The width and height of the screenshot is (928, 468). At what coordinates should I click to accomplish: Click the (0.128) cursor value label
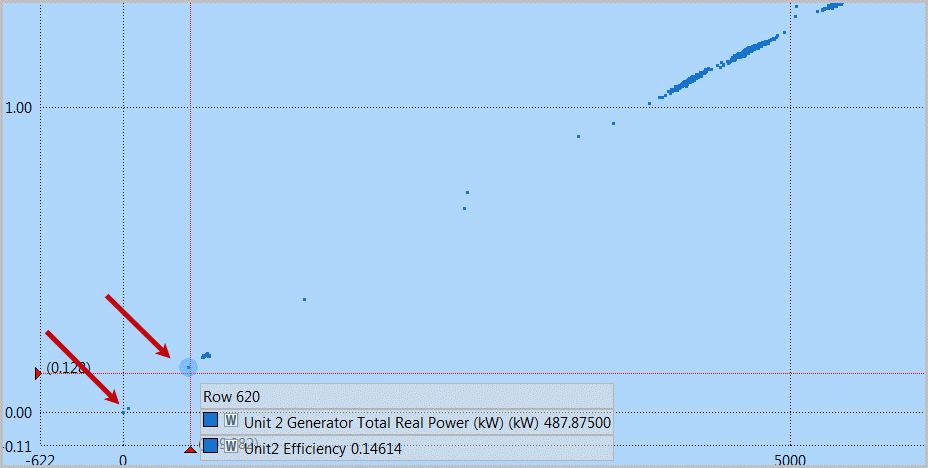click(68, 367)
